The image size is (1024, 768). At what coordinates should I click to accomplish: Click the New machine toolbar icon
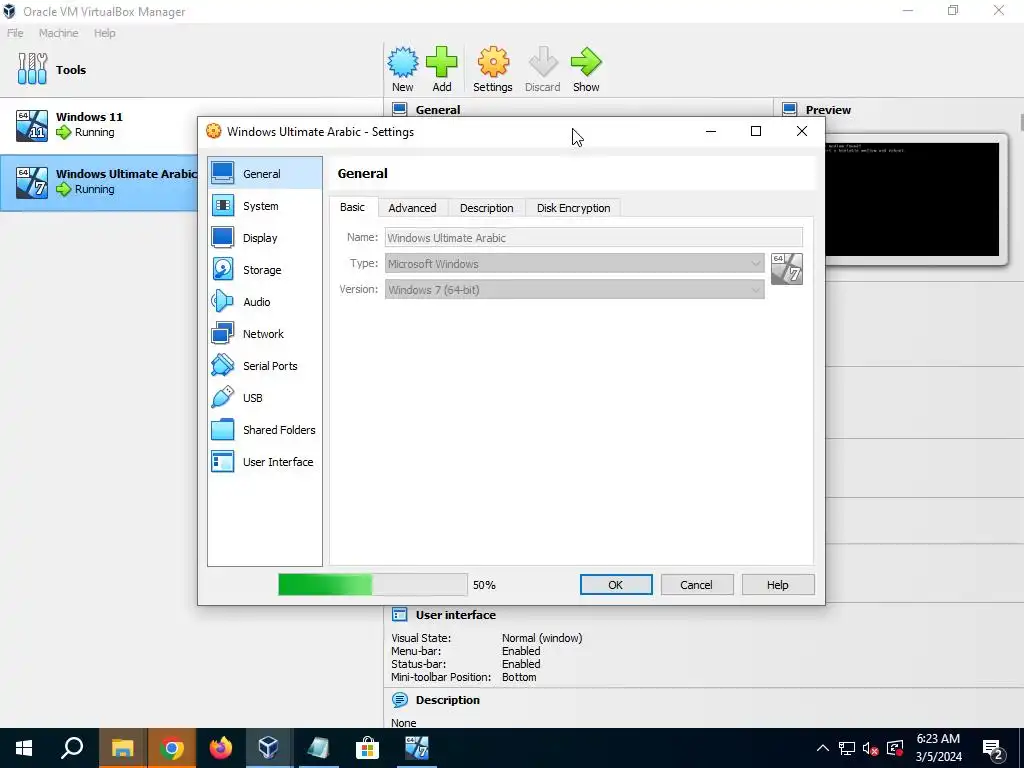coord(403,62)
